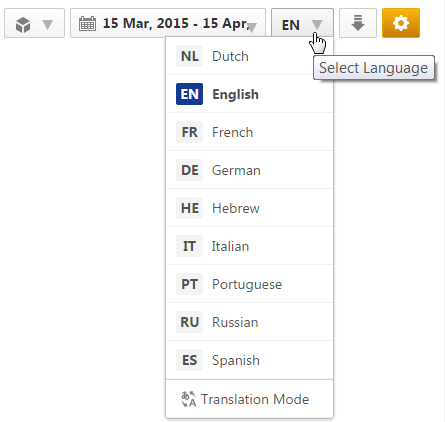The height and width of the screenshot is (422, 445).
Task: Click the calendar icon in date range
Action: tap(87, 24)
